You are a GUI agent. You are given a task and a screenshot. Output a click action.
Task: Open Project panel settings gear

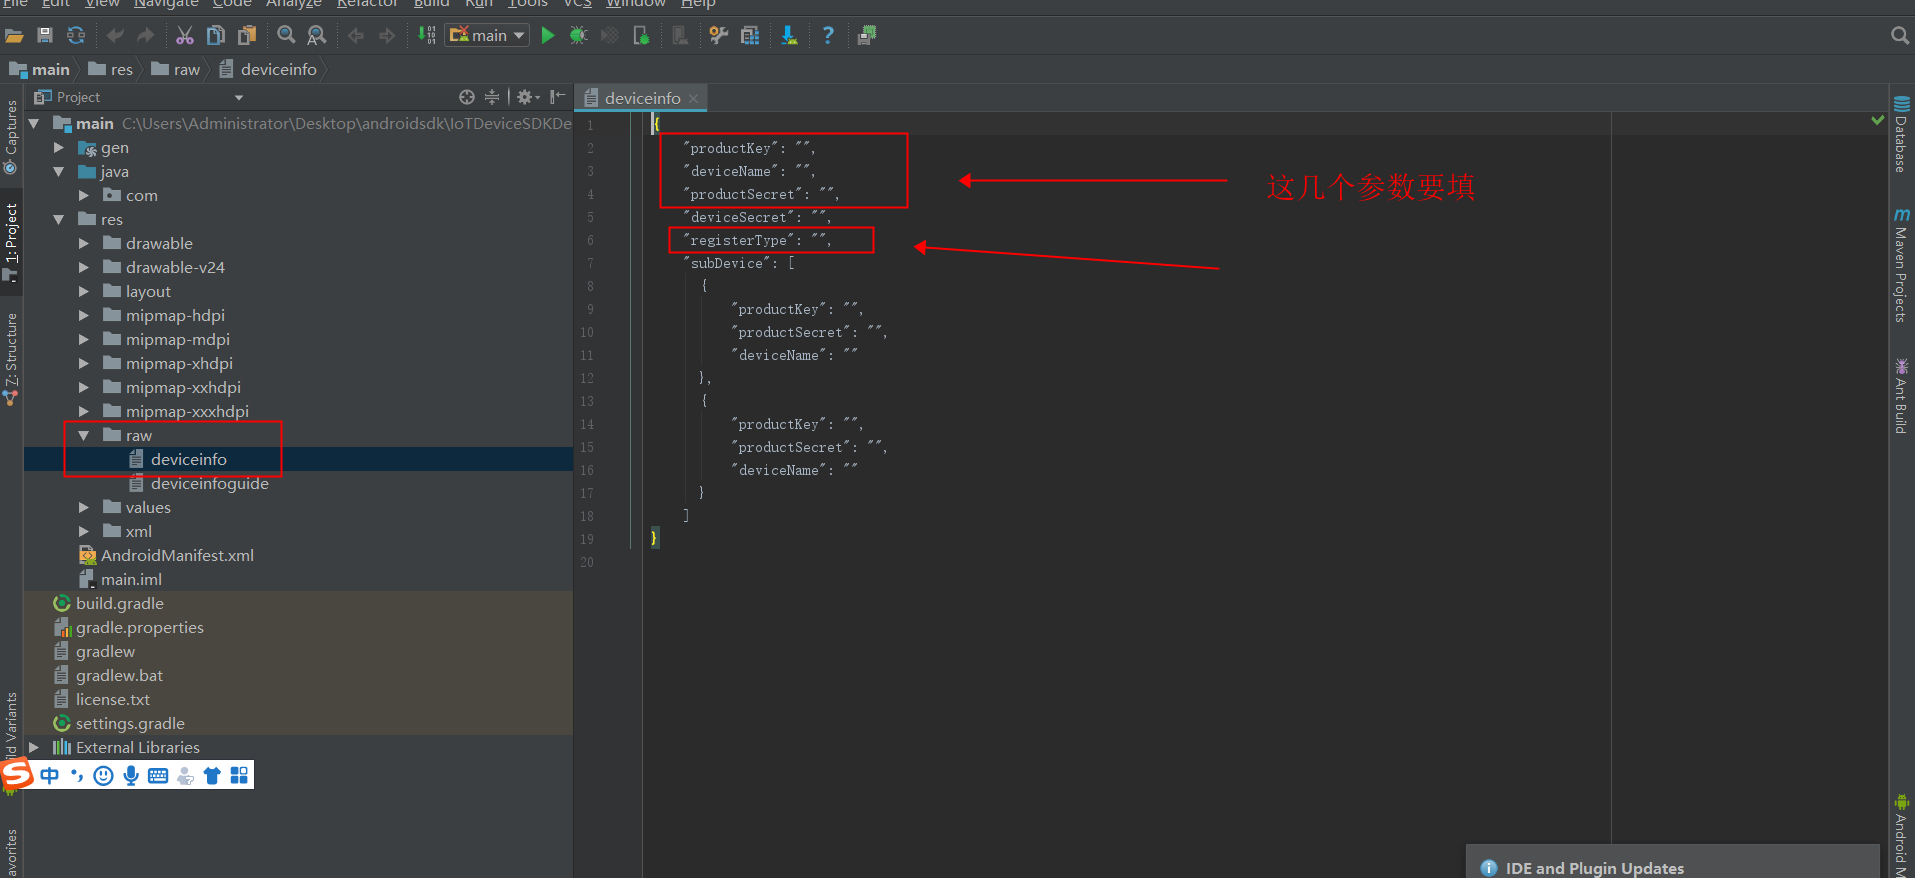click(527, 97)
